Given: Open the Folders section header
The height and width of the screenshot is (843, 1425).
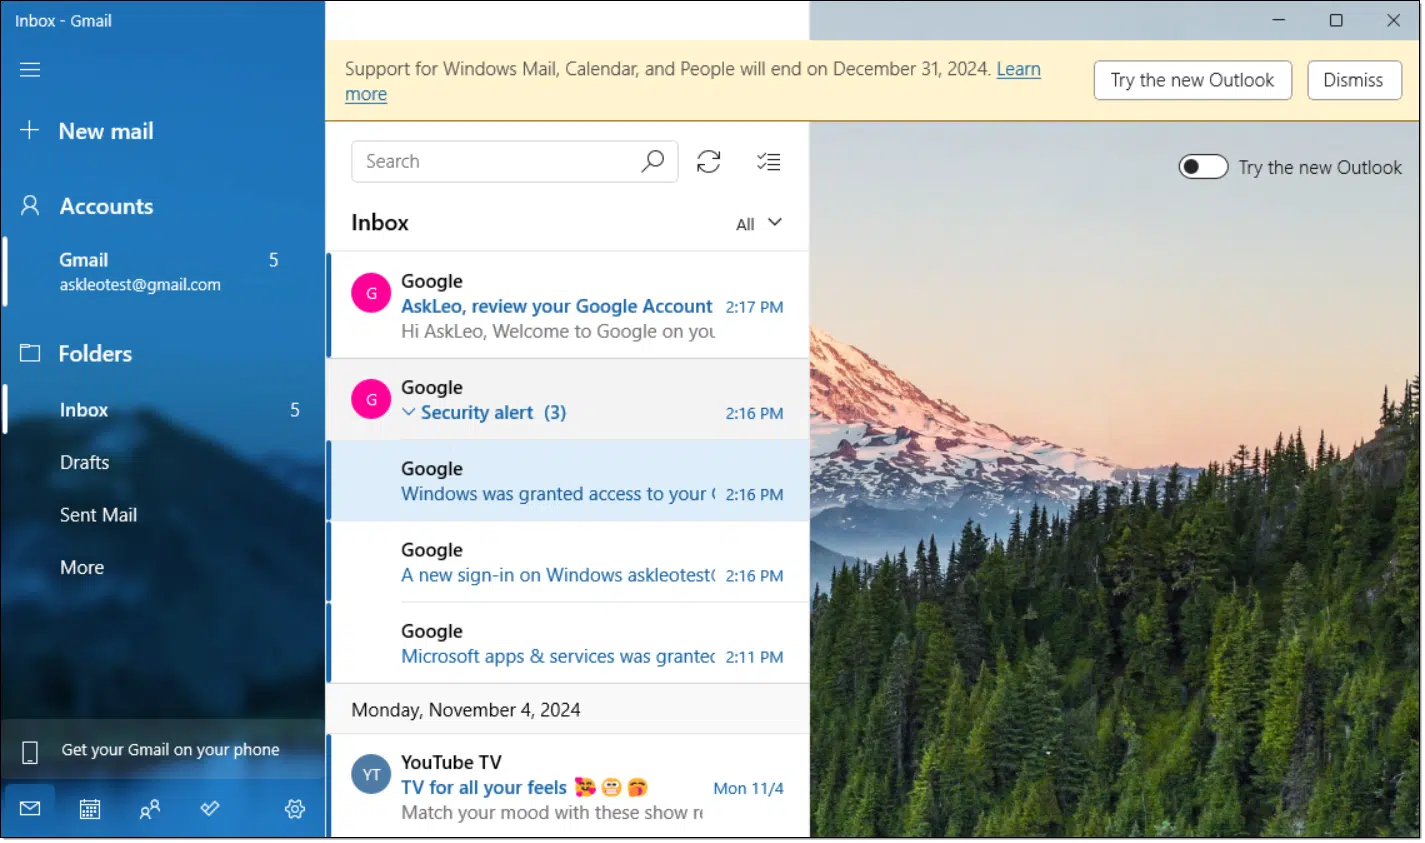Looking at the screenshot, I should pos(163,353).
